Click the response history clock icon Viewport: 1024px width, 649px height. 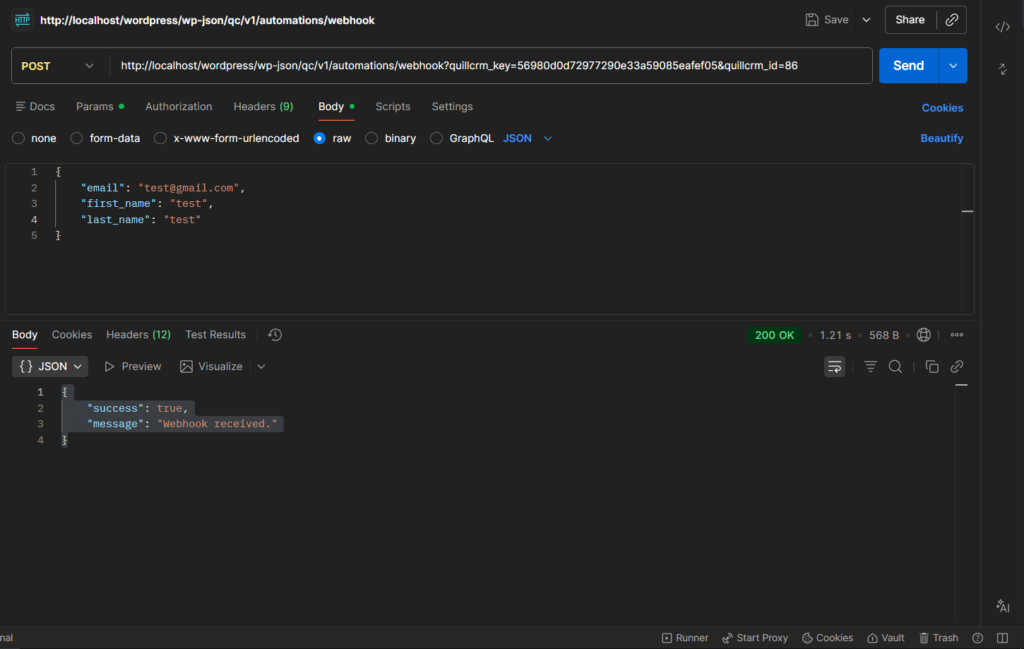[x=275, y=335]
